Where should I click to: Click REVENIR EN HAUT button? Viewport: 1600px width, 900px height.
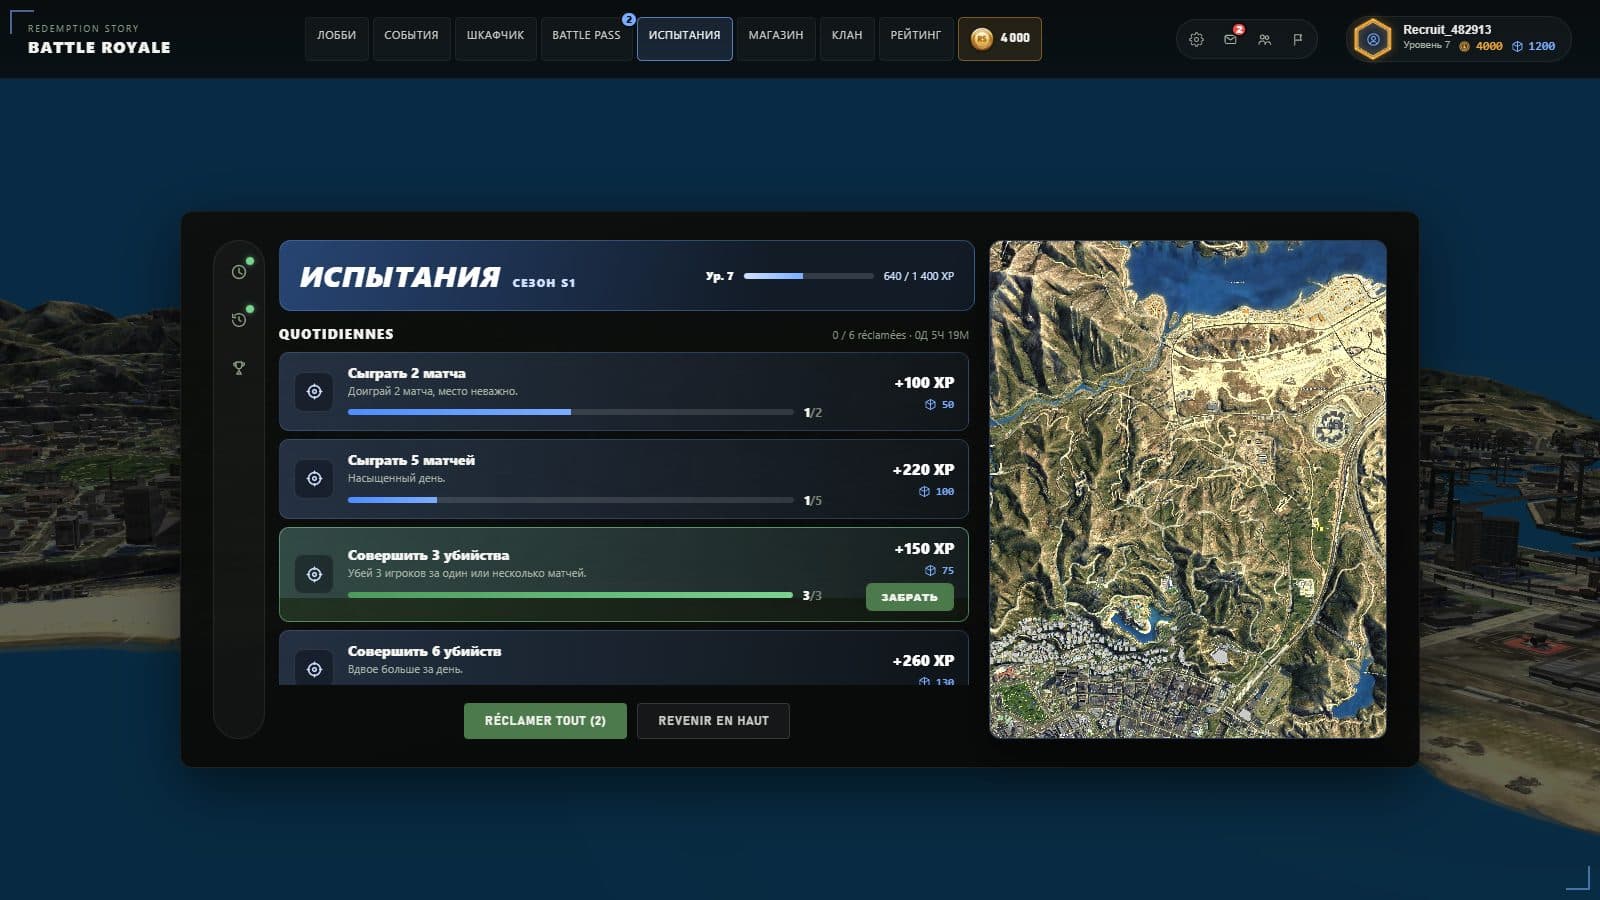[713, 721]
